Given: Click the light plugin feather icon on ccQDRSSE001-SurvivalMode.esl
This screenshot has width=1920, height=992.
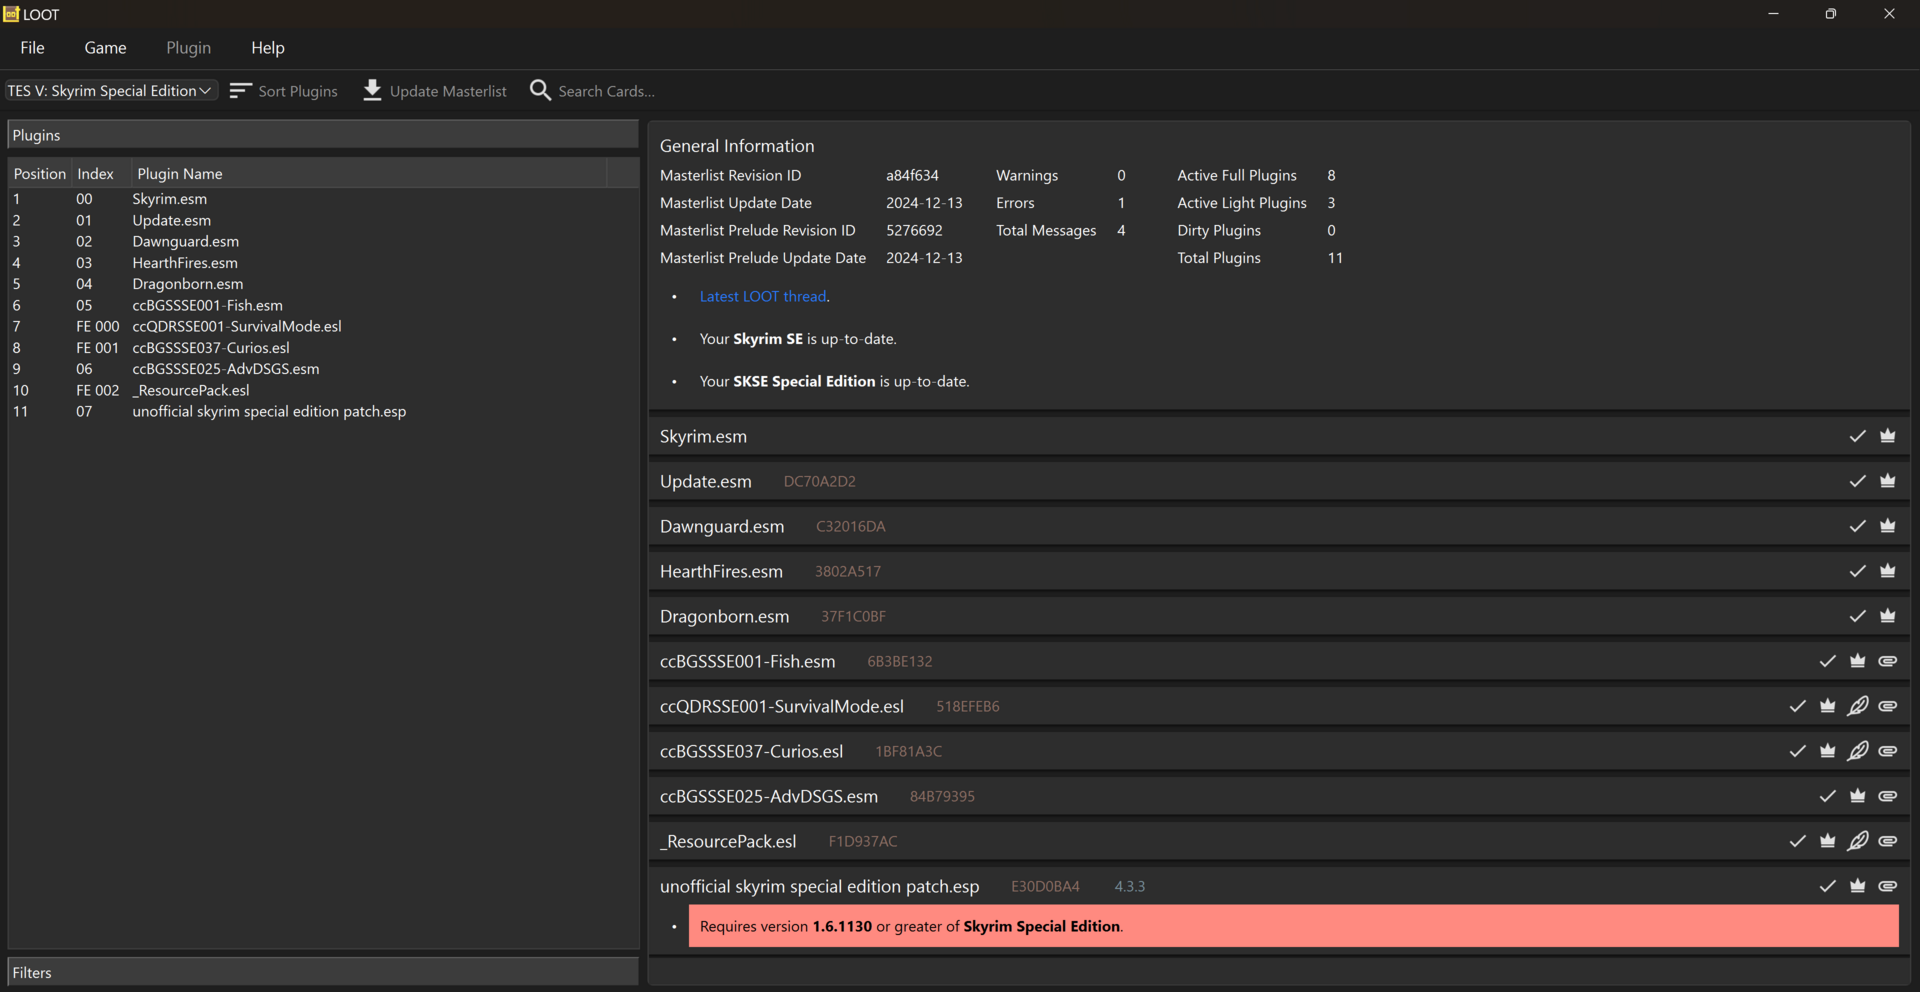Looking at the screenshot, I should (1857, 706).
